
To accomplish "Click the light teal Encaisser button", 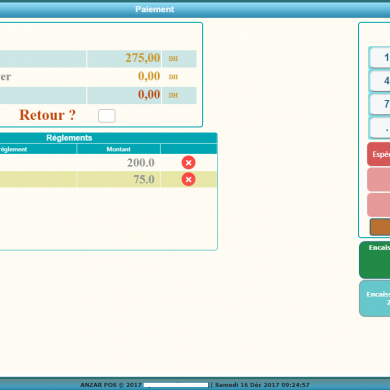I will tap(375, 299).
